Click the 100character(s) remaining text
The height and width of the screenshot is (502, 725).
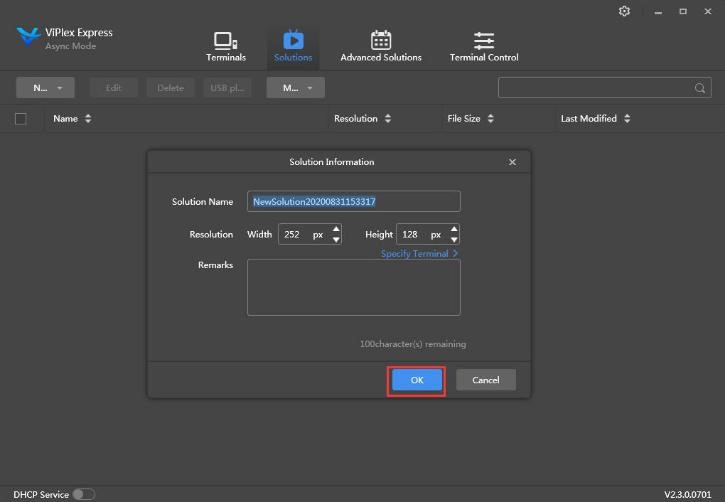[x=413, y=344]
